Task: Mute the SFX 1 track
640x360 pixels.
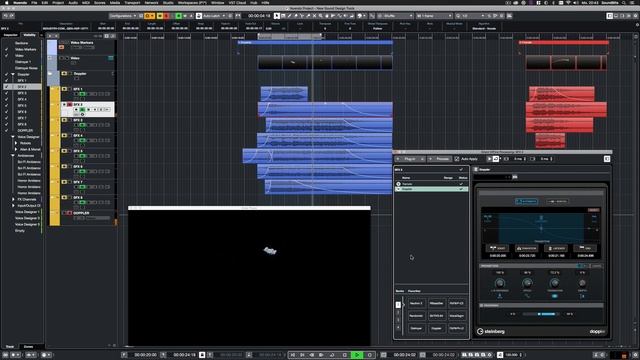Action: (64, 89)
